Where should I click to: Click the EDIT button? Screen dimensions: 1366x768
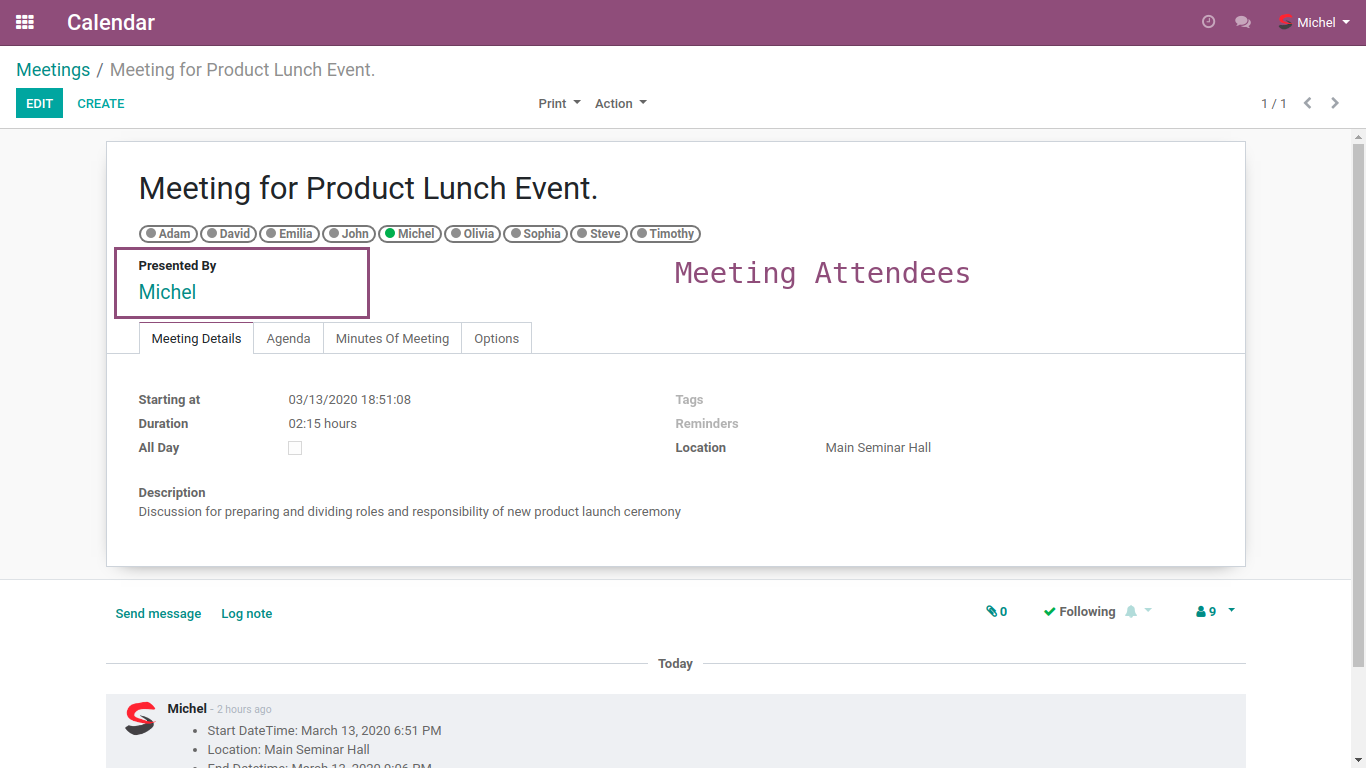tap(39, 103)
